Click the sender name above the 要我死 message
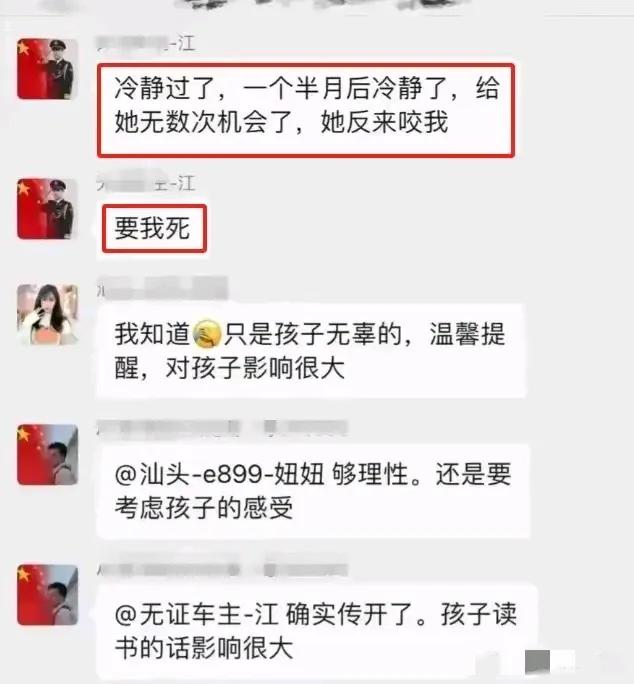This screenshot has width=634, height=684. point(146,185)
